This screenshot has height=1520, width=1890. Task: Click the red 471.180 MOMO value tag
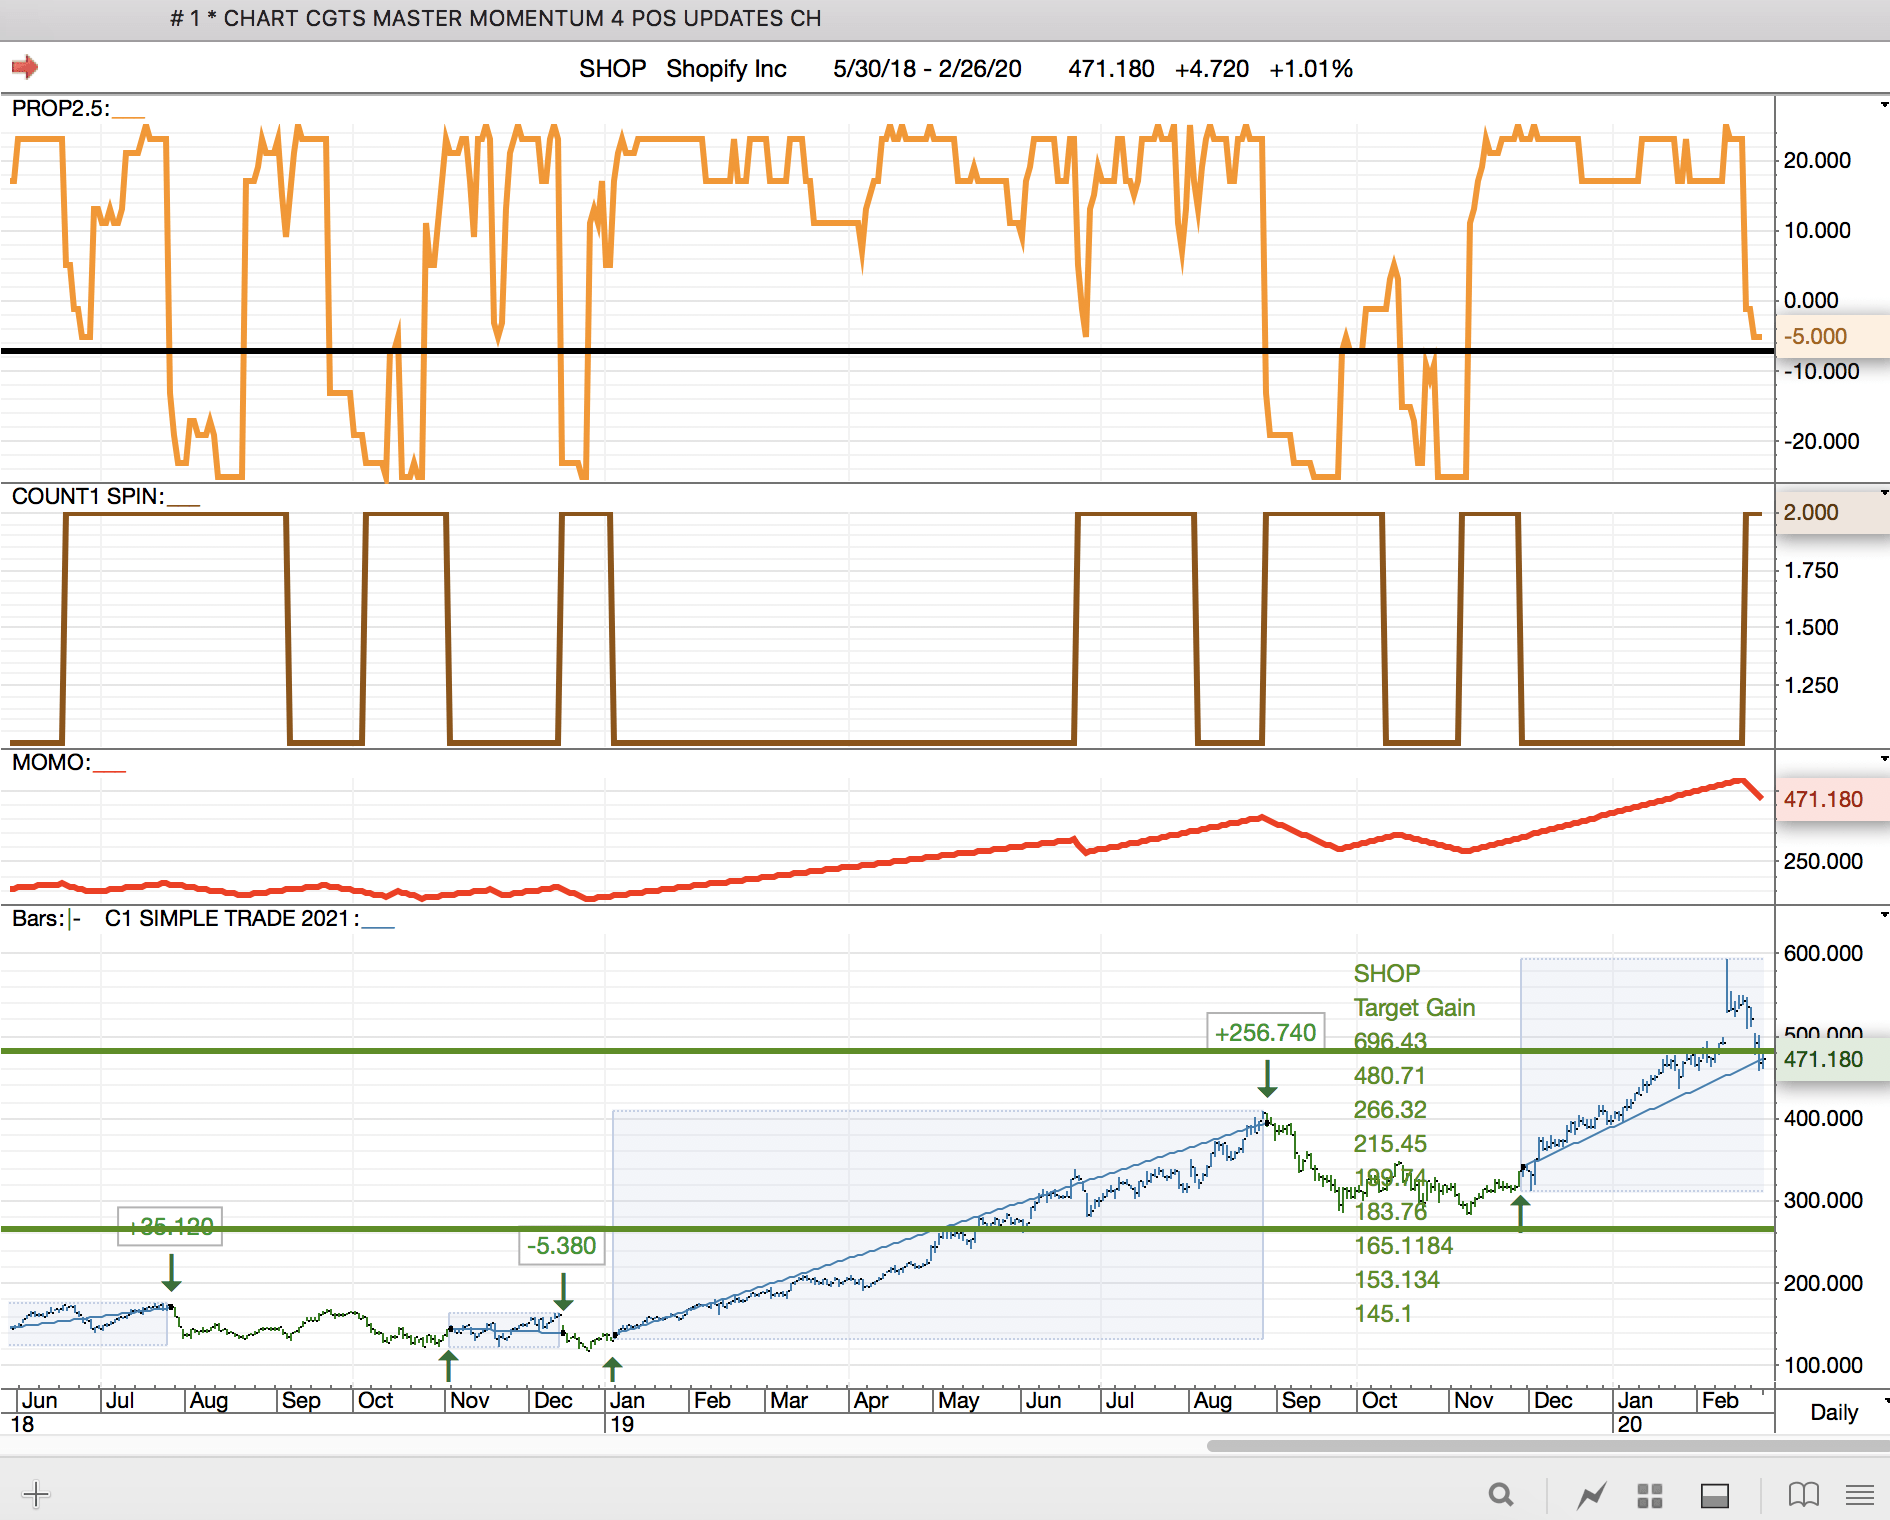1832,799
